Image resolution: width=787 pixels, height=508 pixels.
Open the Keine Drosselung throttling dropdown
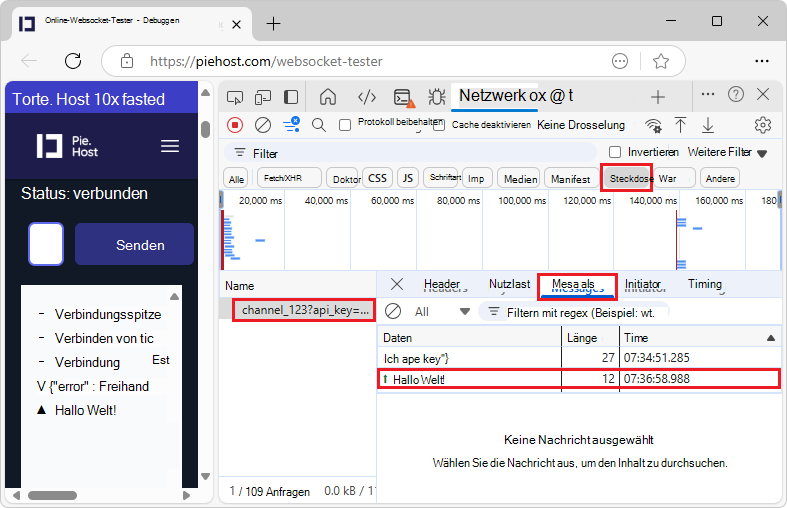coord(580,125)
